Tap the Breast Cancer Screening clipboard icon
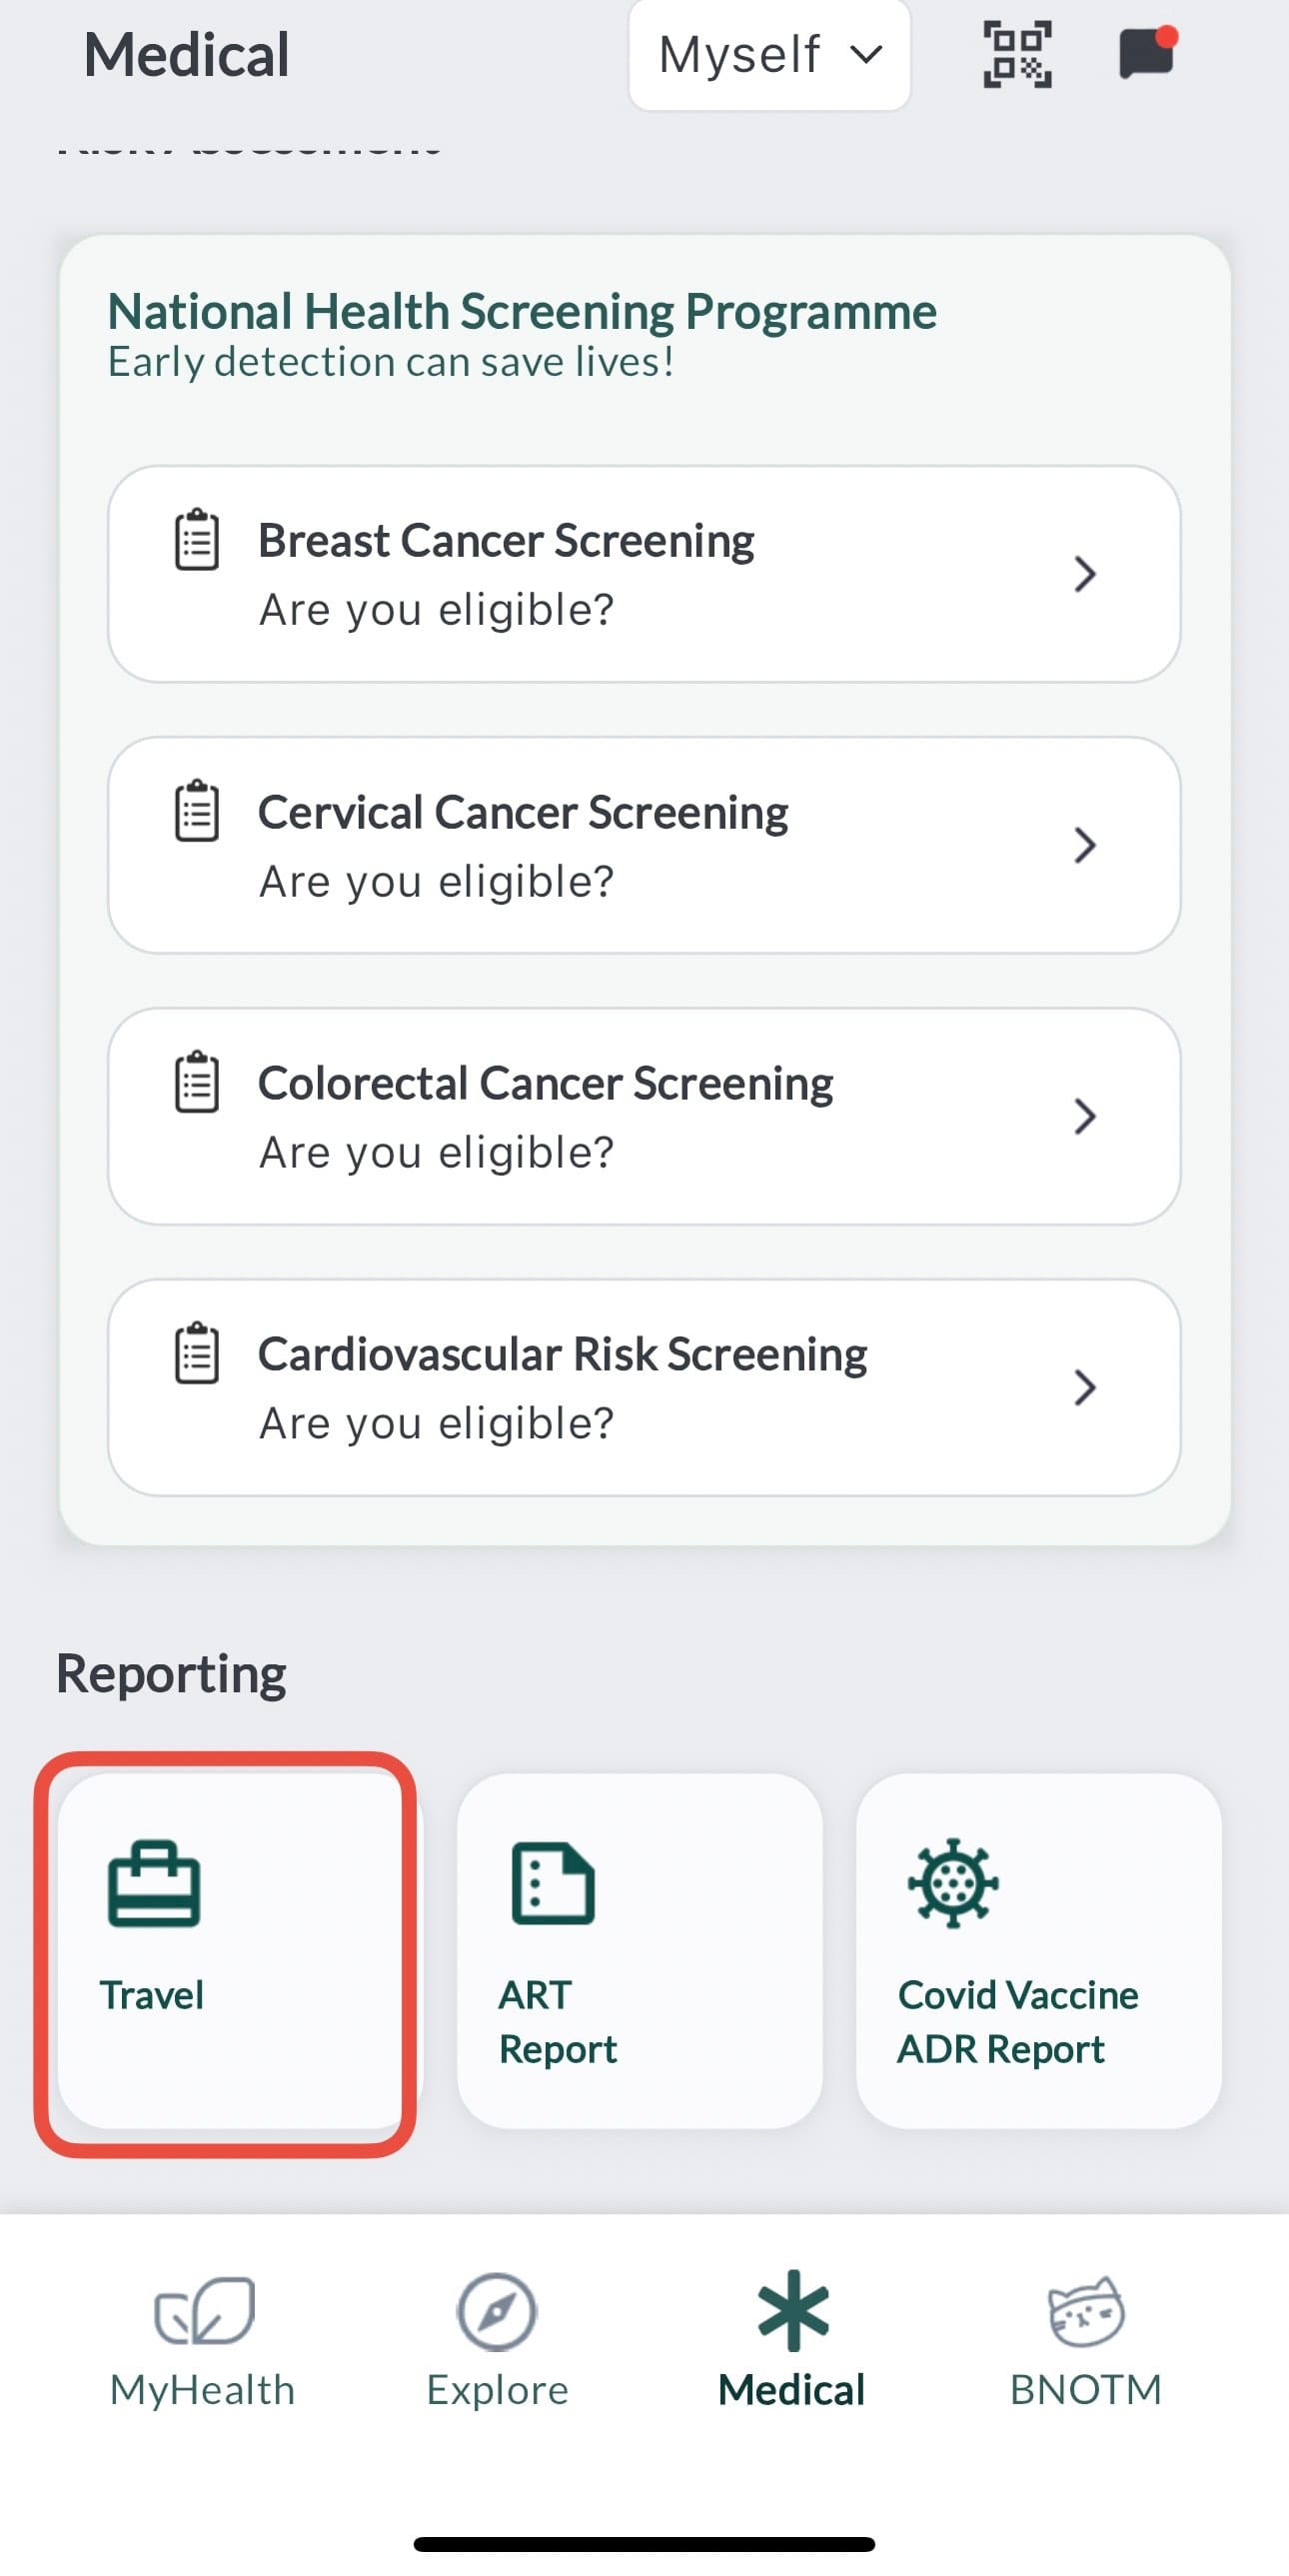This screenshot has height=2576, width=1289. [x=197, y=540]
